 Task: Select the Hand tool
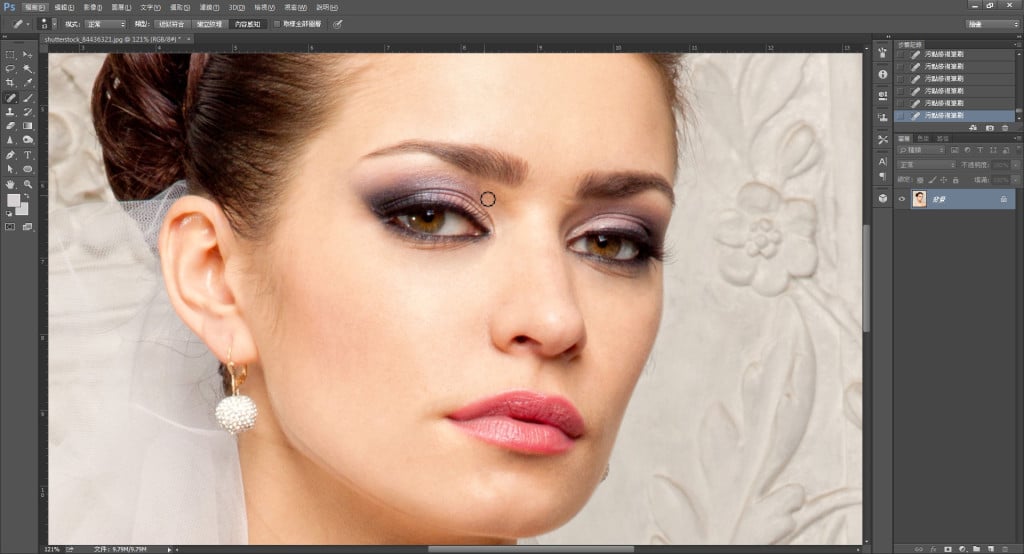coord(10,184)
